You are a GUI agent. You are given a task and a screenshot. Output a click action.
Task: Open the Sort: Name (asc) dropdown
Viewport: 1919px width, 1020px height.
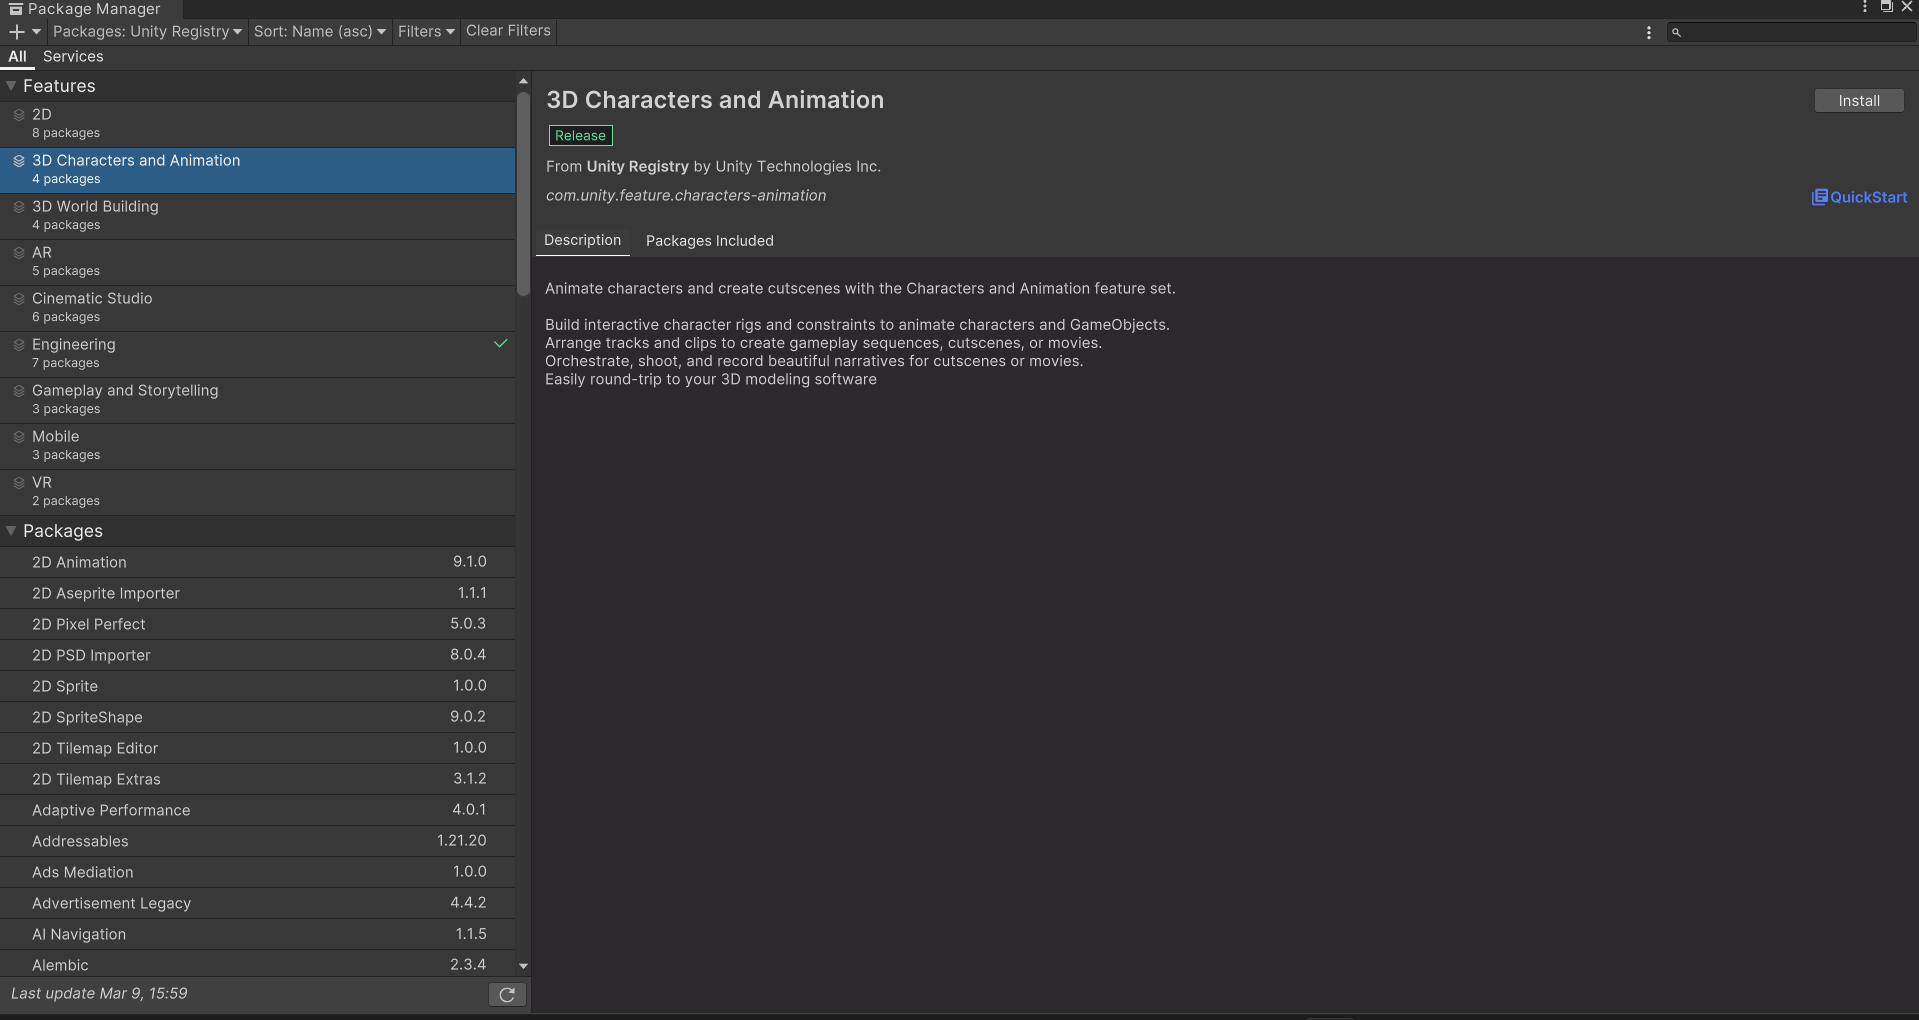319,31
